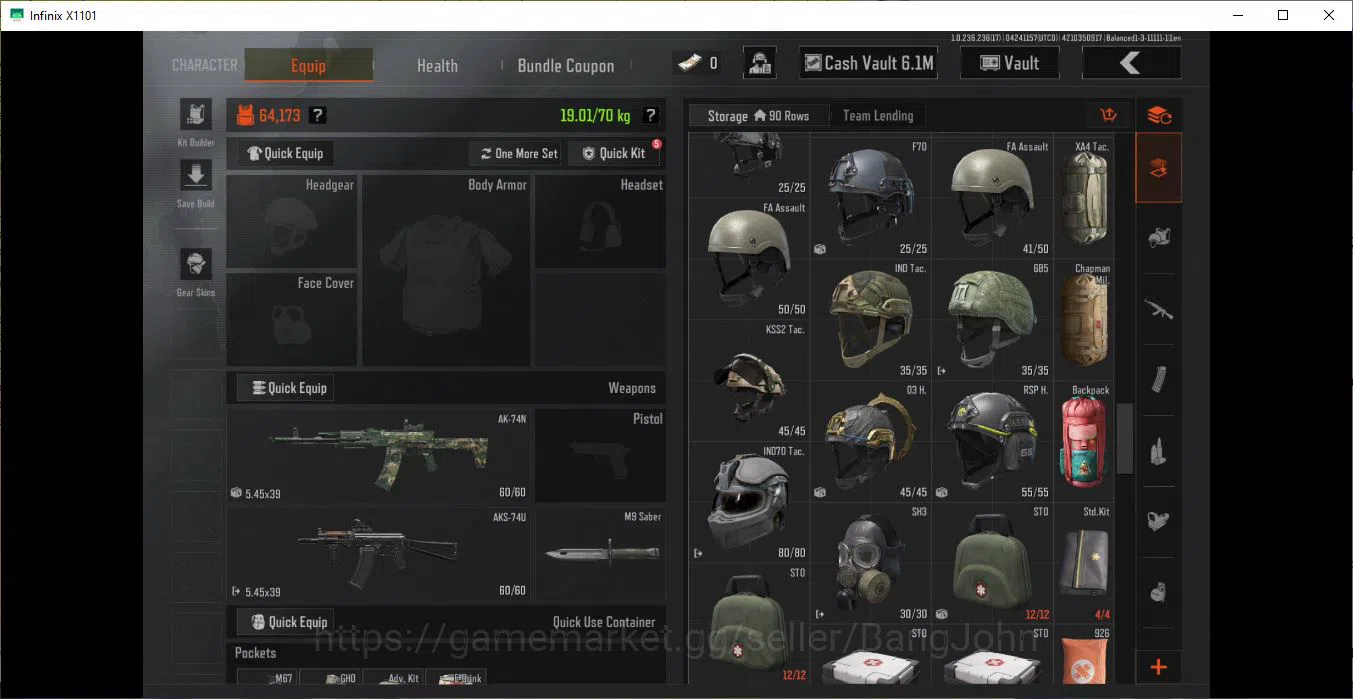Image resolution: width=1353 pixels, height=699 pixels.
Task: Open the Kit Builder icon
Action: 195,114
